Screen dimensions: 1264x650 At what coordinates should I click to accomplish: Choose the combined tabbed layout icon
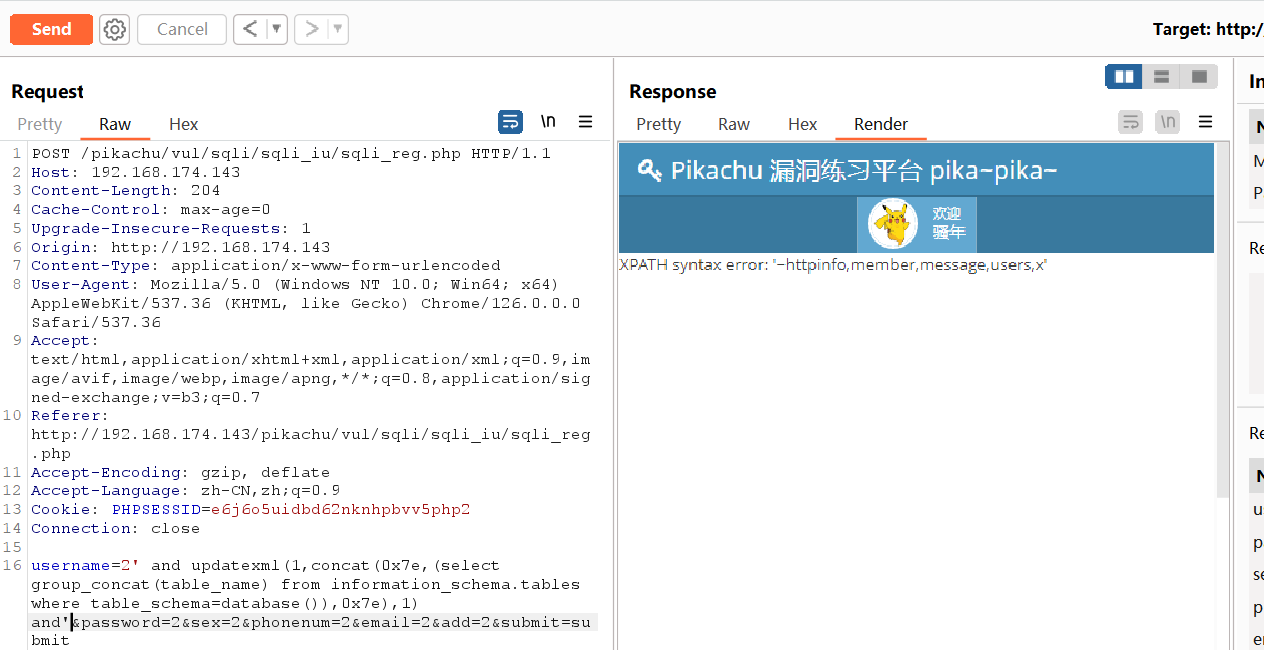1199,77
